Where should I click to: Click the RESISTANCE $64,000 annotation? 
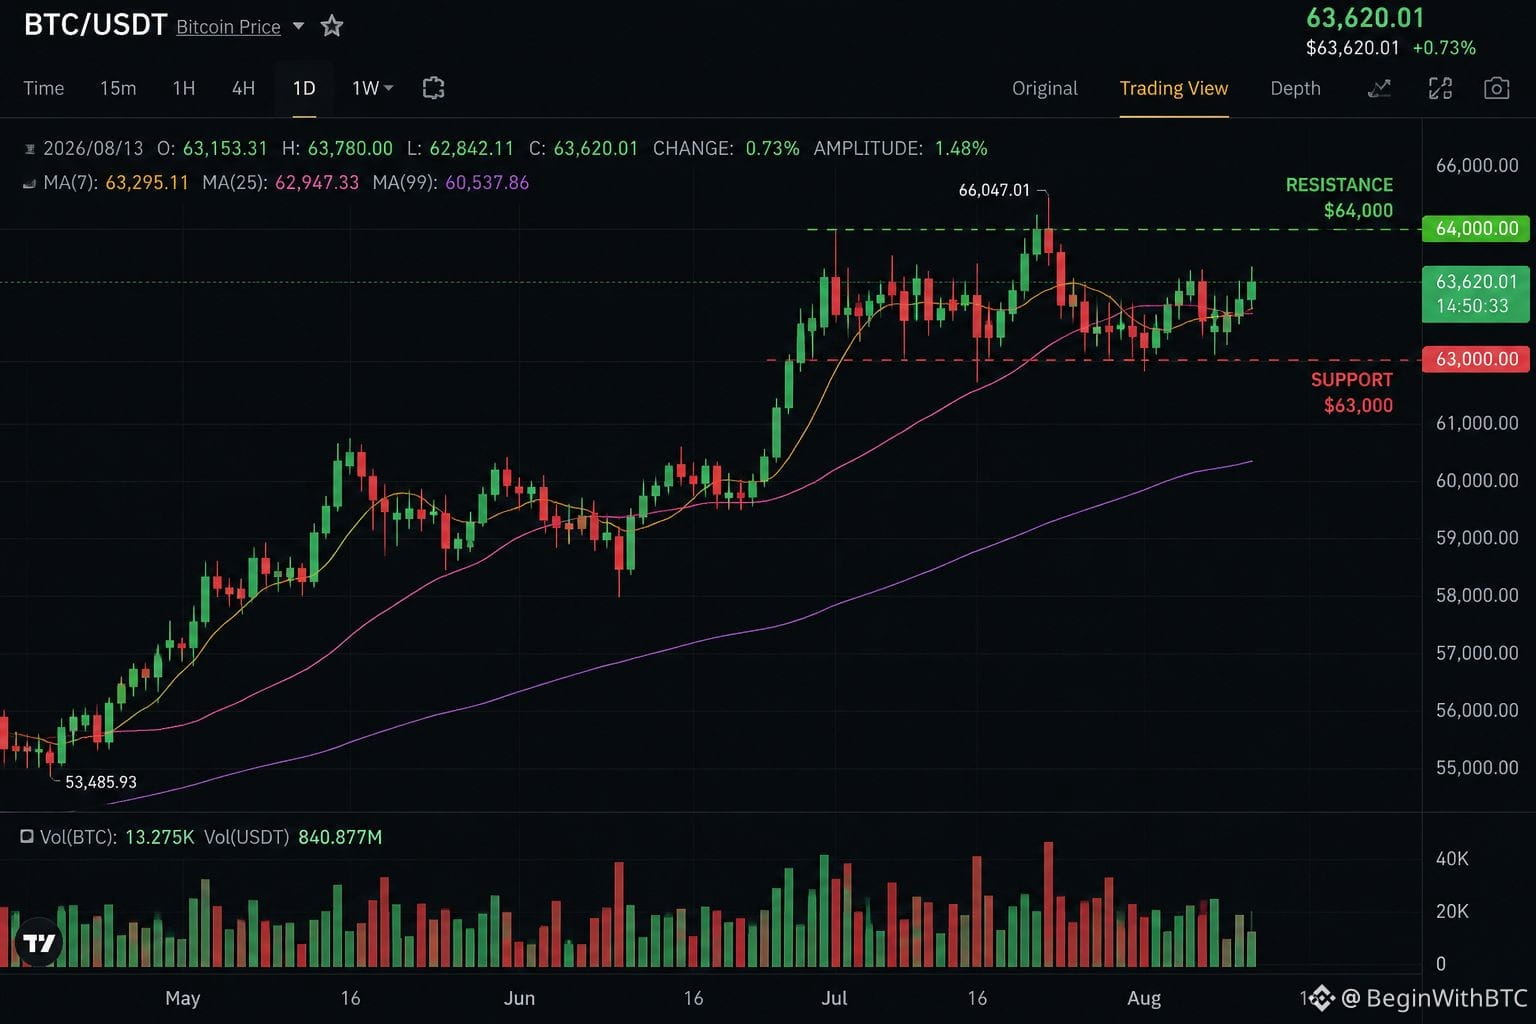pos(1339,198)
